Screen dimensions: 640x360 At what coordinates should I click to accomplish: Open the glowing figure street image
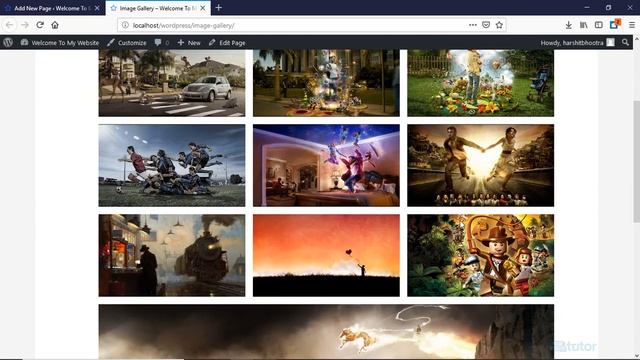click(x=326, y=83)
